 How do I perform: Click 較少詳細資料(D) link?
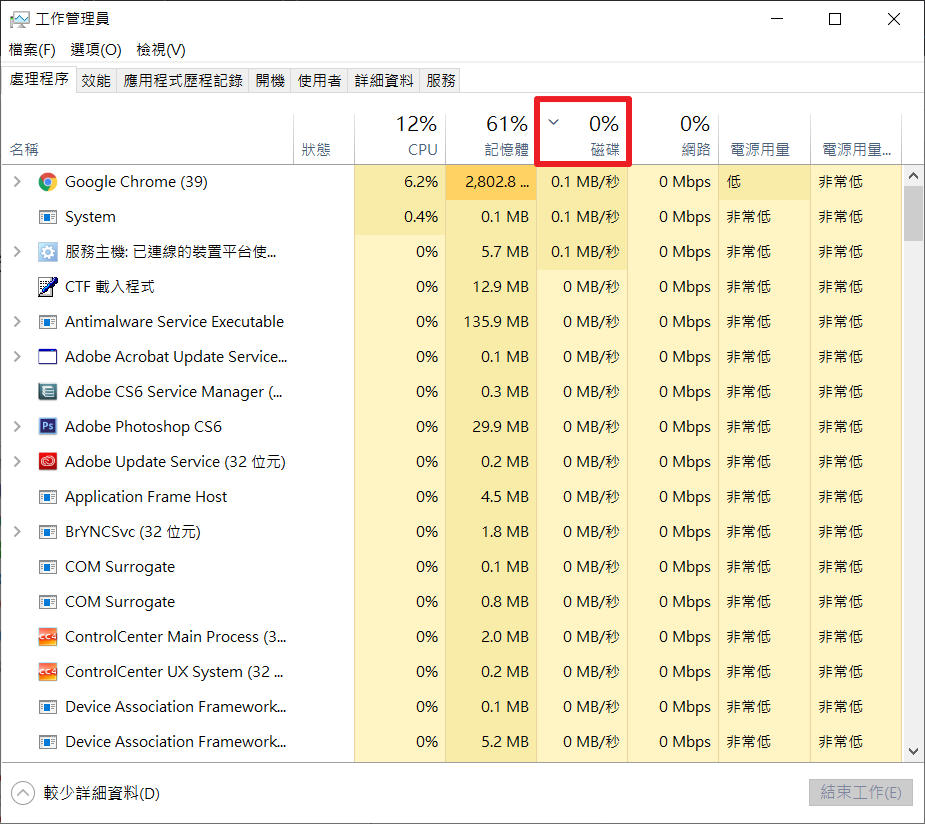click(x=101, y=793)
